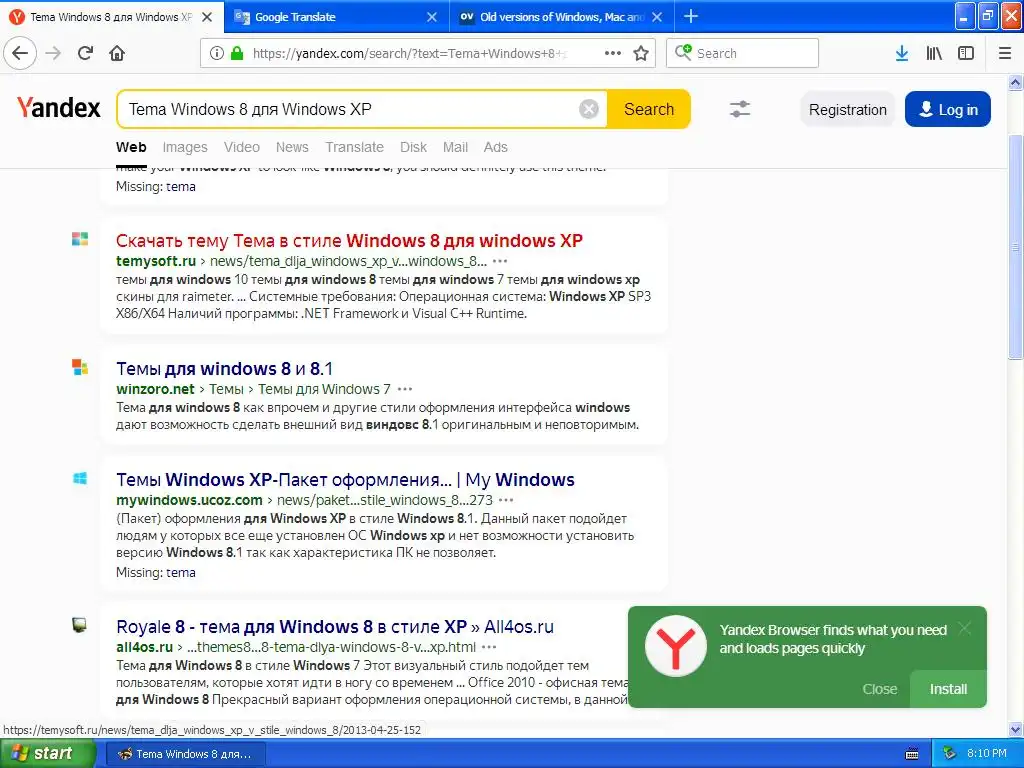Click mywindows.ucoz.com result favicon

click(x=80, y=479)
